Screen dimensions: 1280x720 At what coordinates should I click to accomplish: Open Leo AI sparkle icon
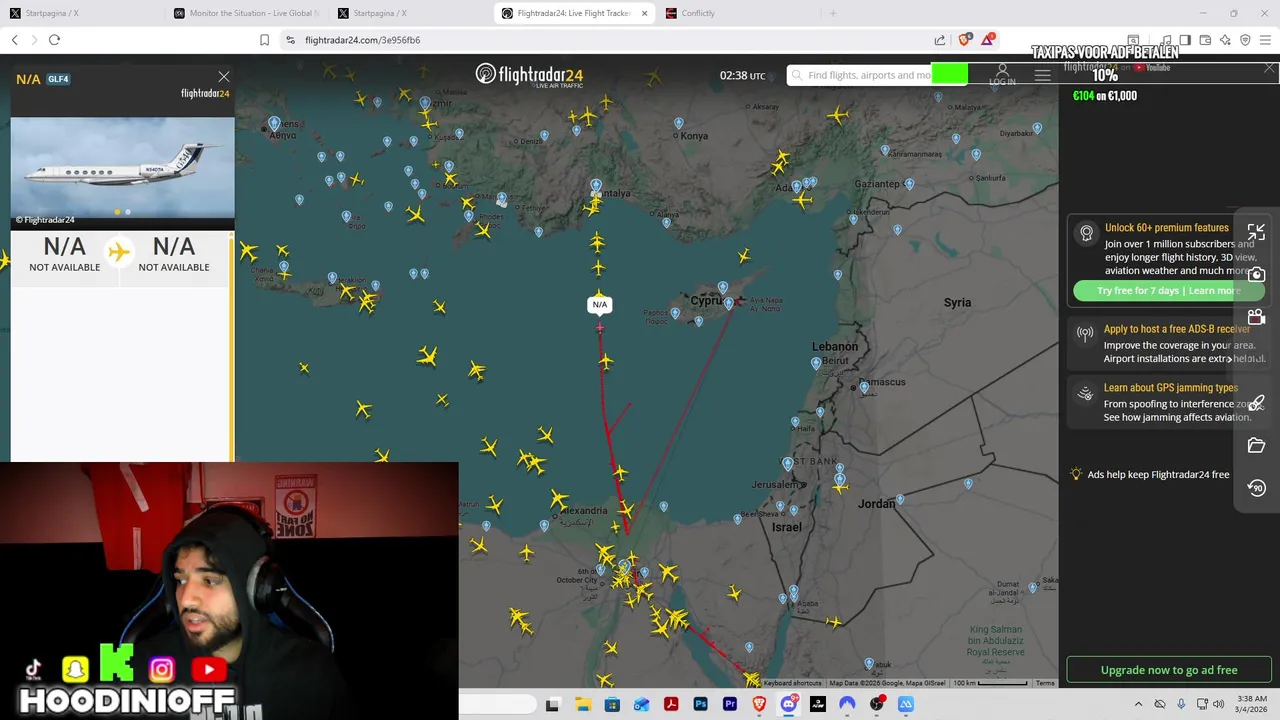pos(1225,40)
